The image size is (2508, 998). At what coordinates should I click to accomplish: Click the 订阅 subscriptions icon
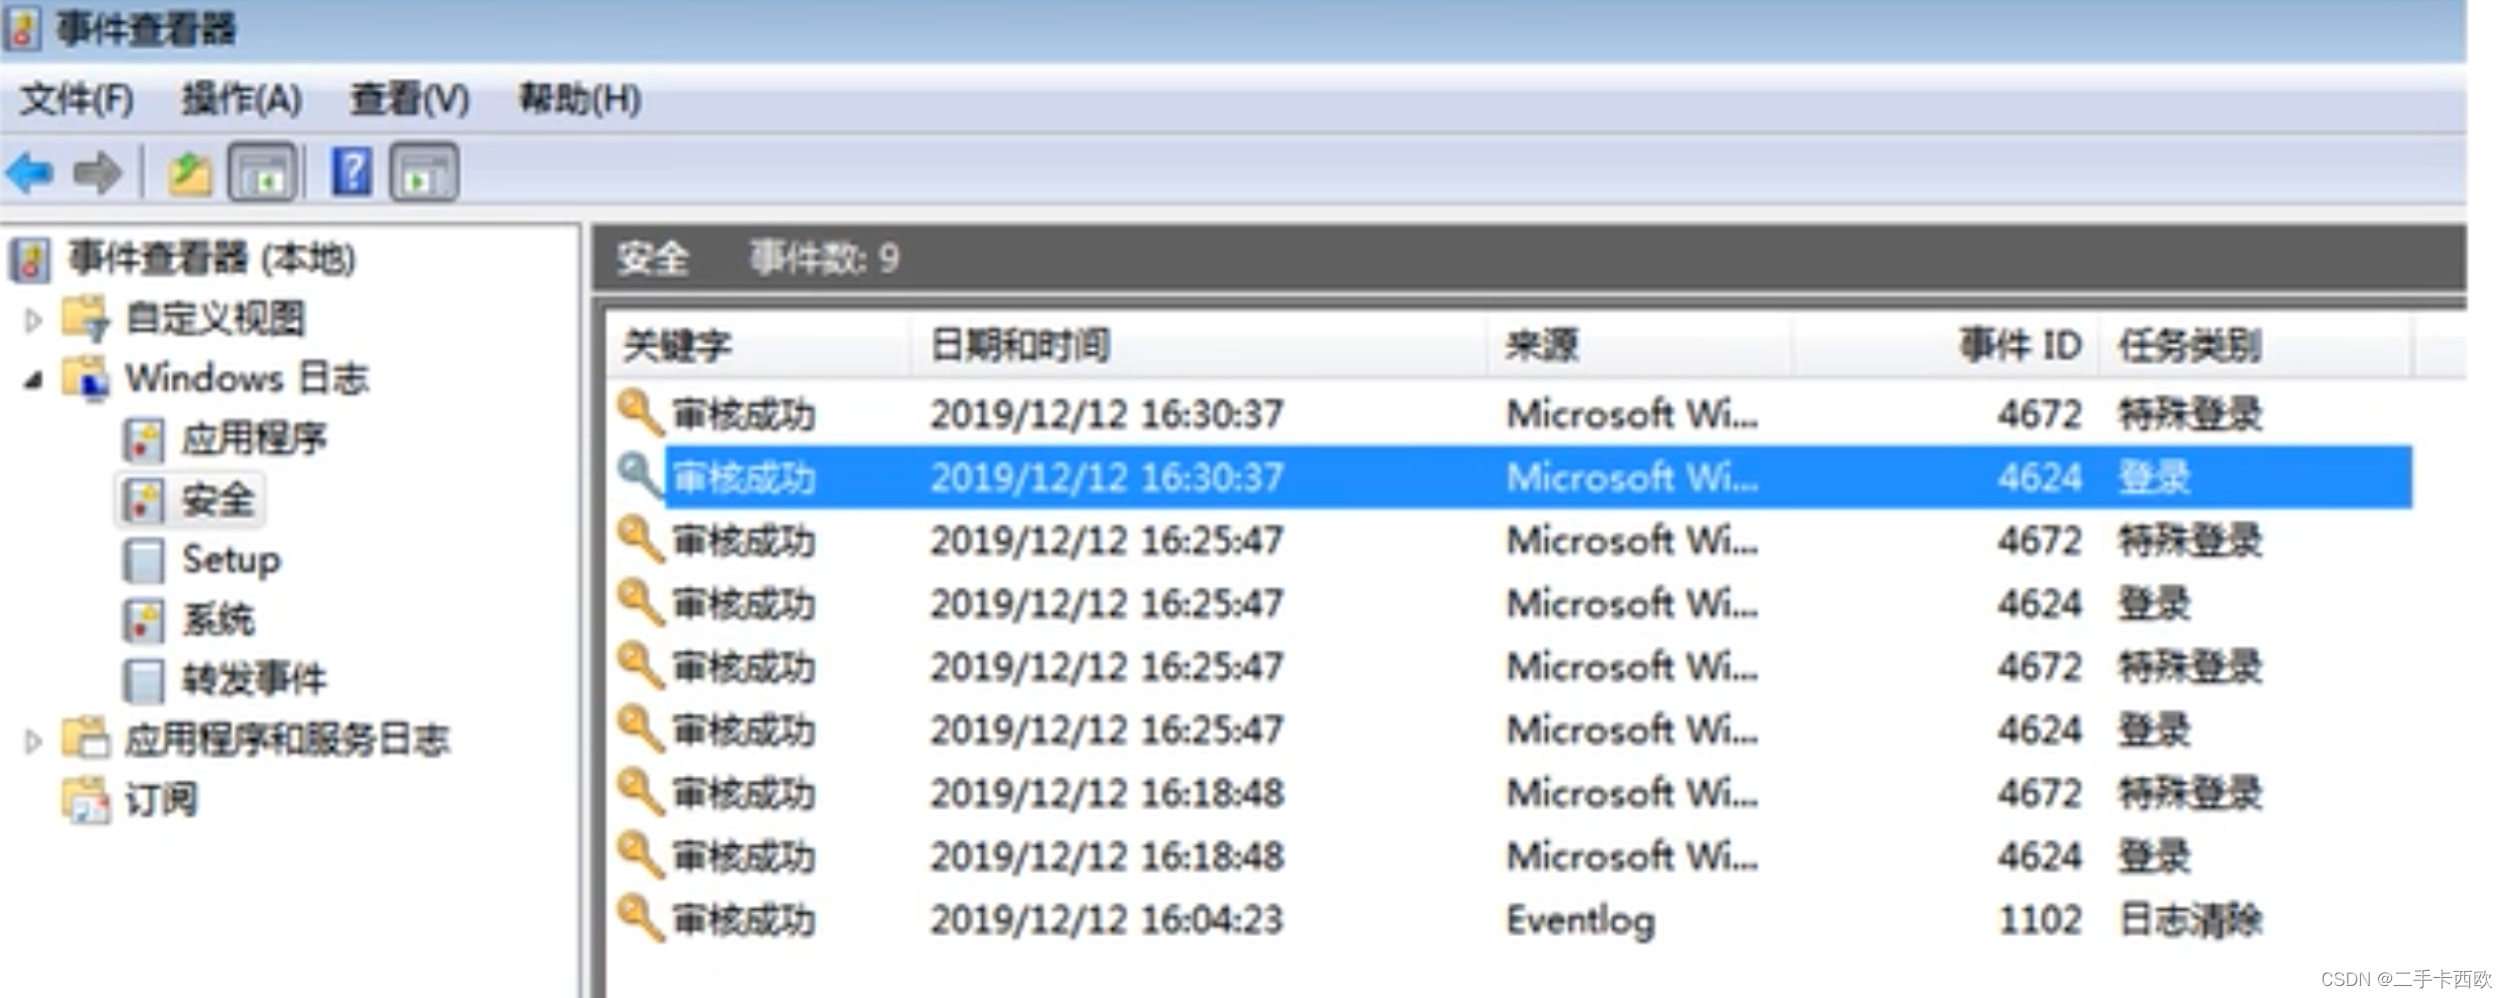click(86, 799)
